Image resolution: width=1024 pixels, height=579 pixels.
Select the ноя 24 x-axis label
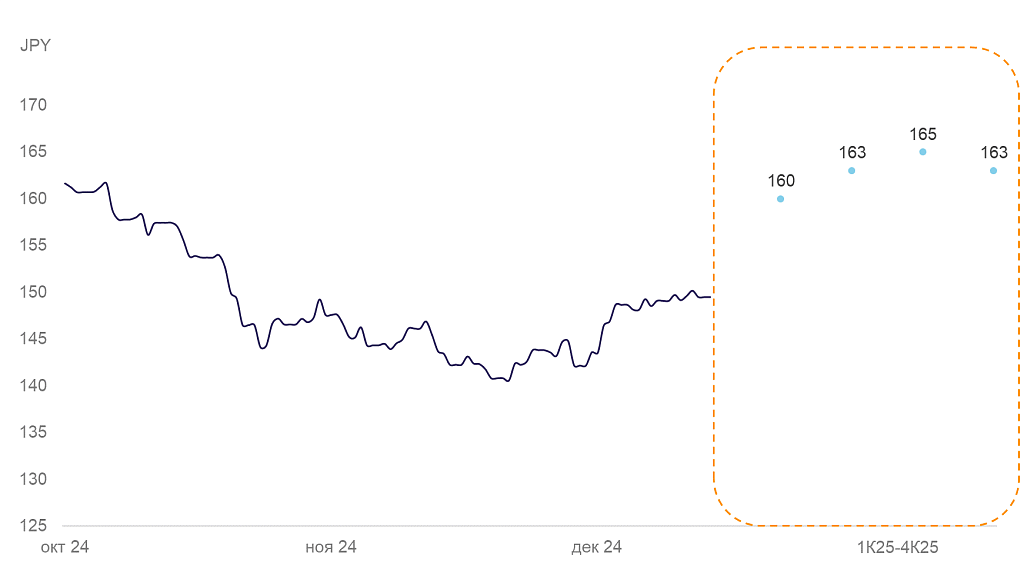pos(331,547)
